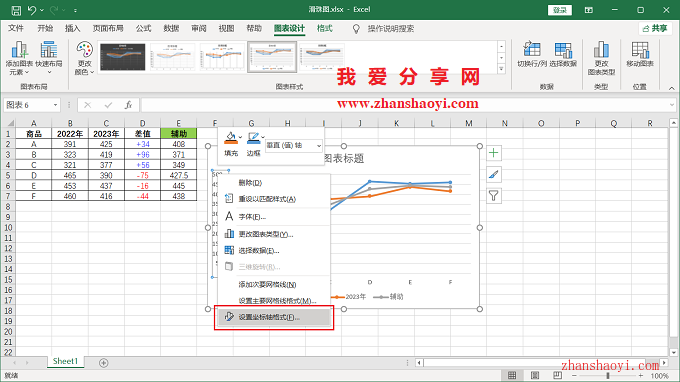Click the Outline border pen icon
Image resolution: width=680 pixels, height=382 pixels.
pos(253,138)
